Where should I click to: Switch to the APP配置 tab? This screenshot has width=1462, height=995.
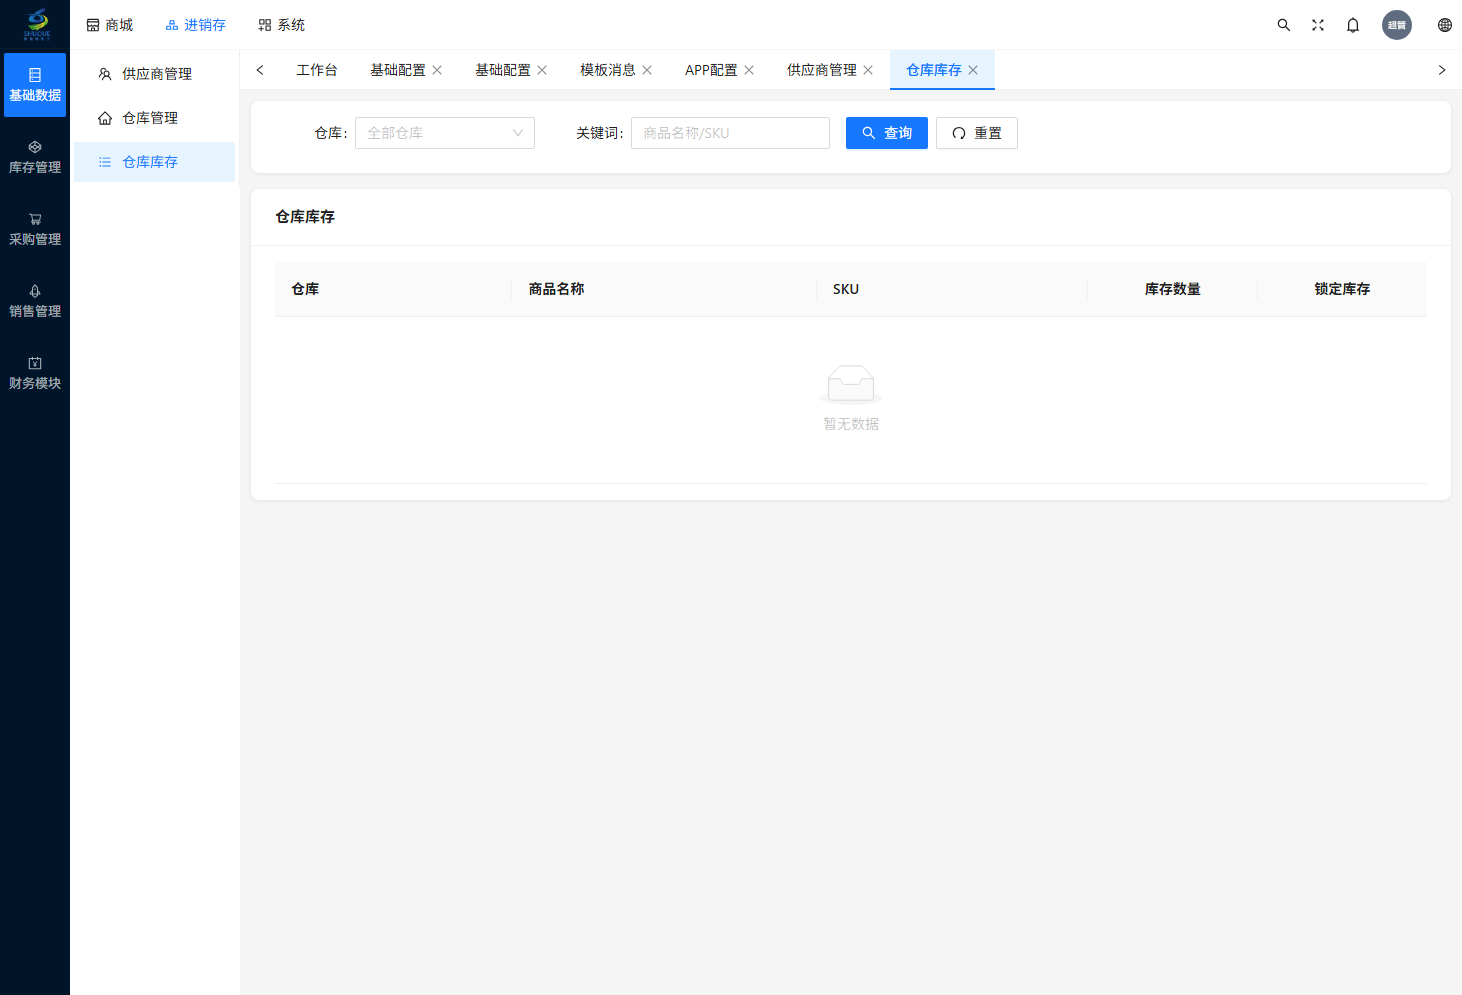[711, 70]
